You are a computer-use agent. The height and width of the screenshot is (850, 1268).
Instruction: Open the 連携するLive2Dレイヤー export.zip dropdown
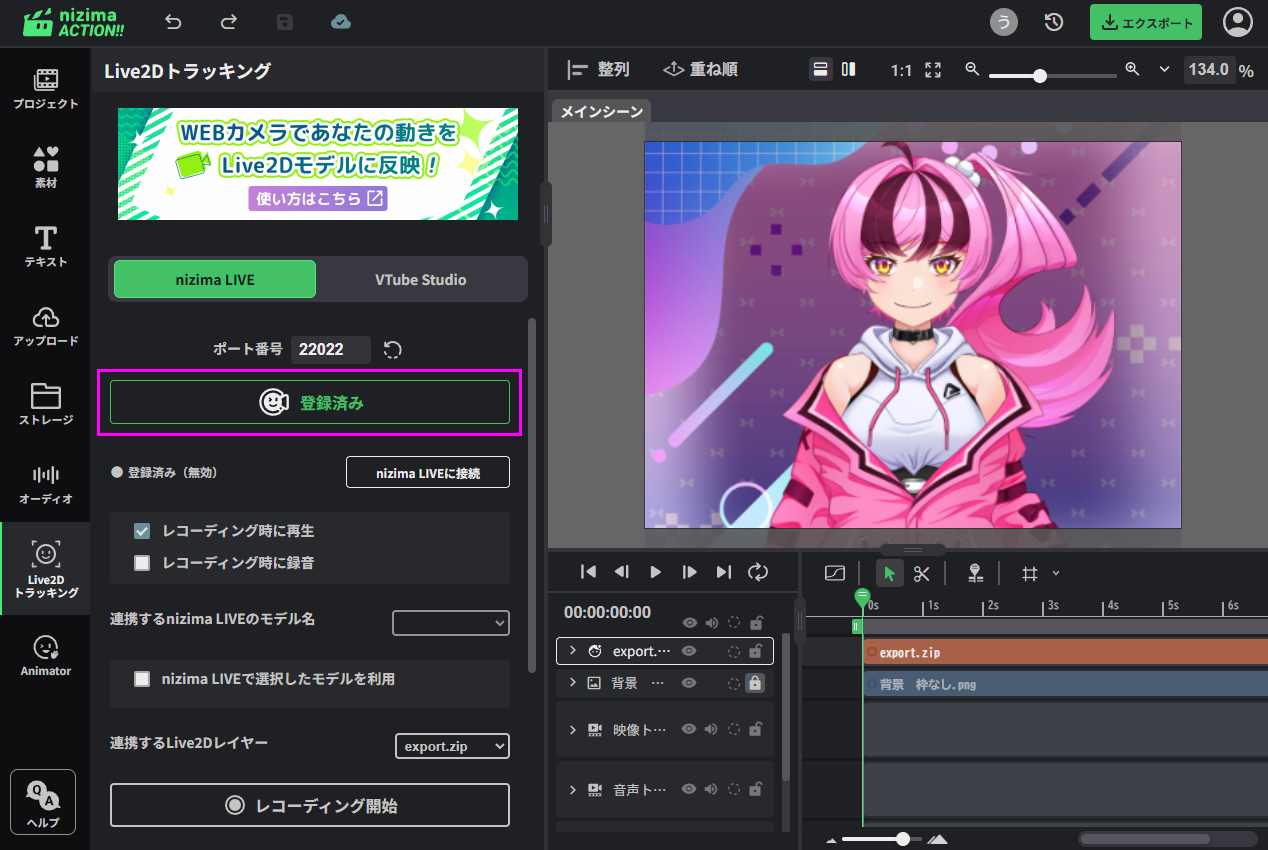click(x=452, y=746)
